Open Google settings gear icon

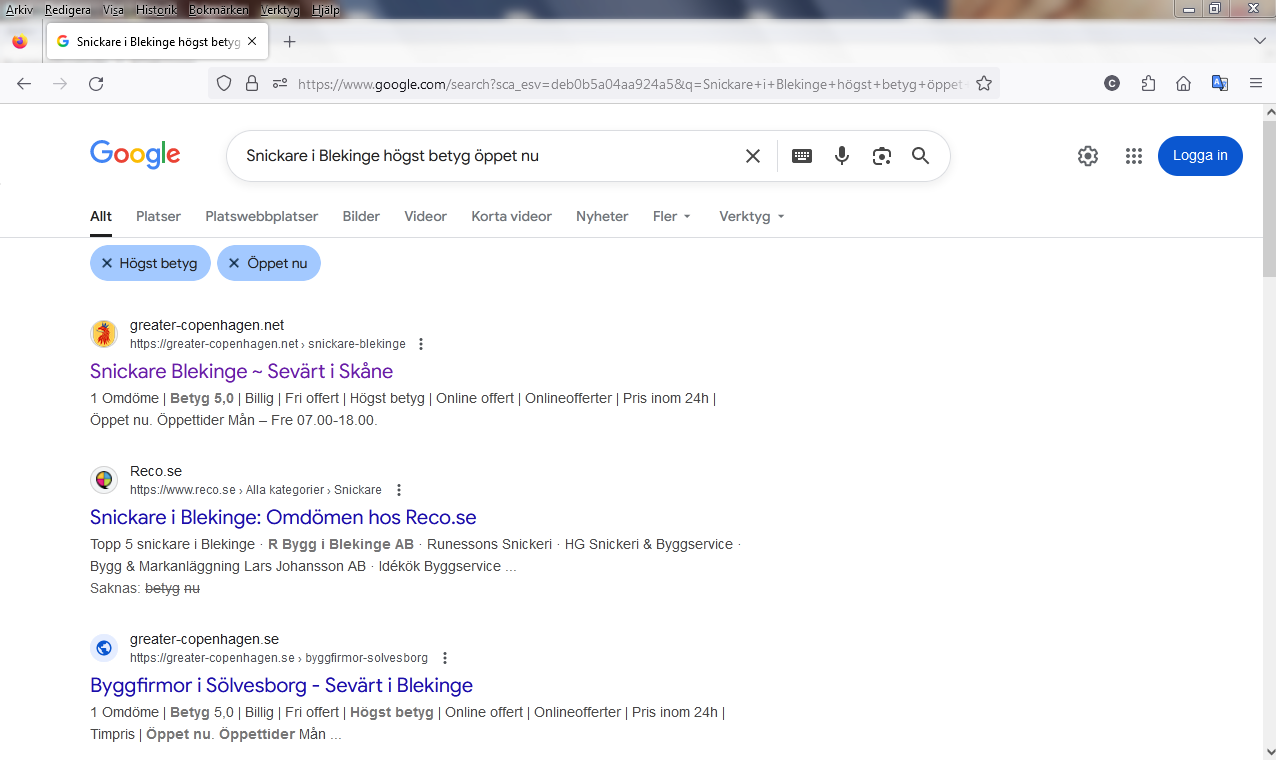pos(1088,156)
